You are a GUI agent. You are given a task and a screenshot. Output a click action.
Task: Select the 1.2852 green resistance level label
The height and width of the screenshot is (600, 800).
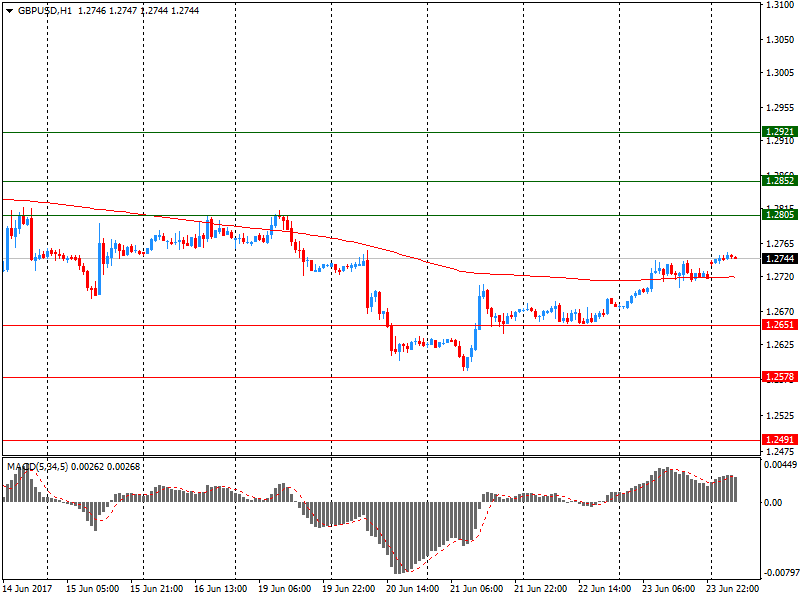tap(780, 181)
